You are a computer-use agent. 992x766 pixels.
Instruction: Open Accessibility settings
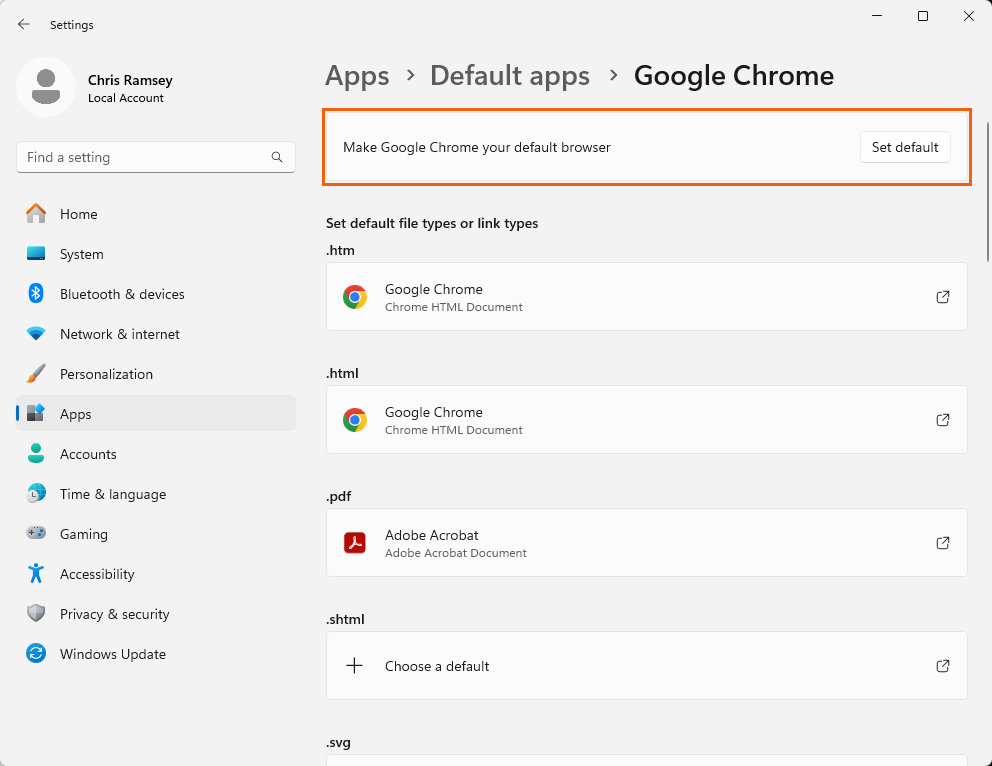[156, 573]
